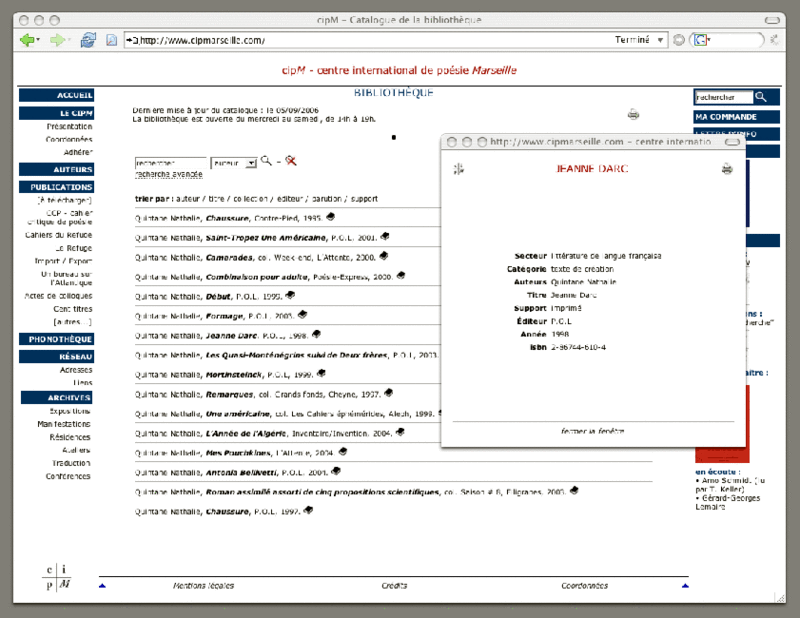Click book icon beside Saint-Tropez Une Américaine

[385, 236]
